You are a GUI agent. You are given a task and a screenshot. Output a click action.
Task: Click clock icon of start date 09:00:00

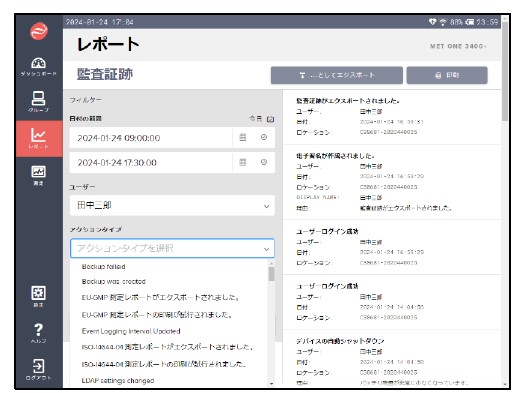click(264, 137)
